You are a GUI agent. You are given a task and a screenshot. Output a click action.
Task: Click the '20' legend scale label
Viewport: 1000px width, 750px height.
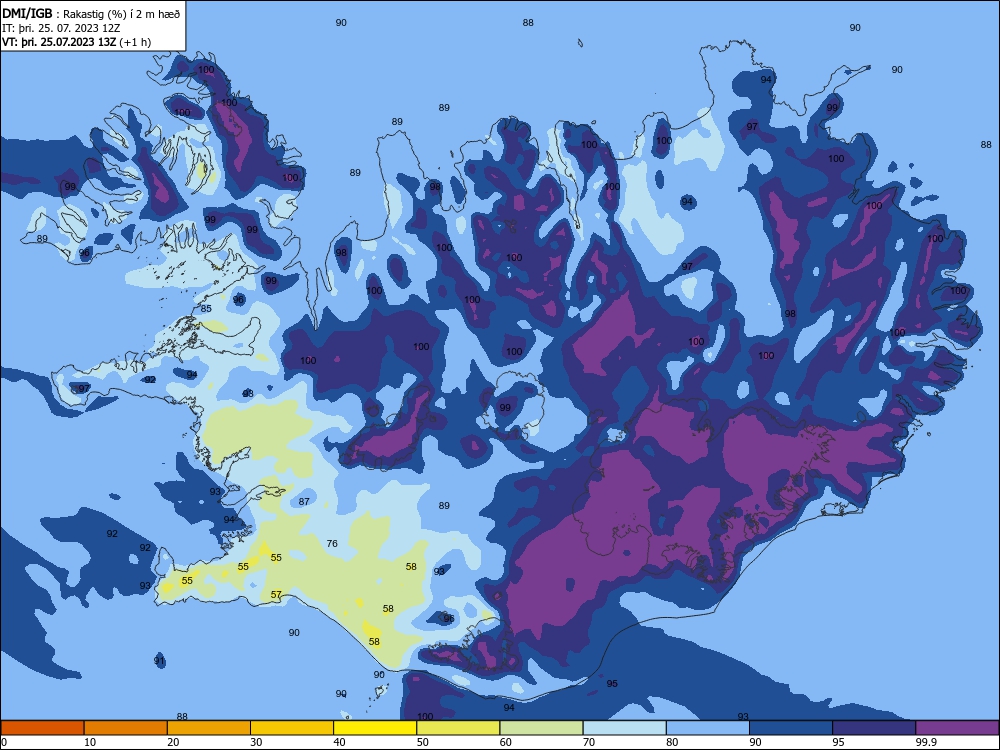pyautogui.click(x=173, y=742)
